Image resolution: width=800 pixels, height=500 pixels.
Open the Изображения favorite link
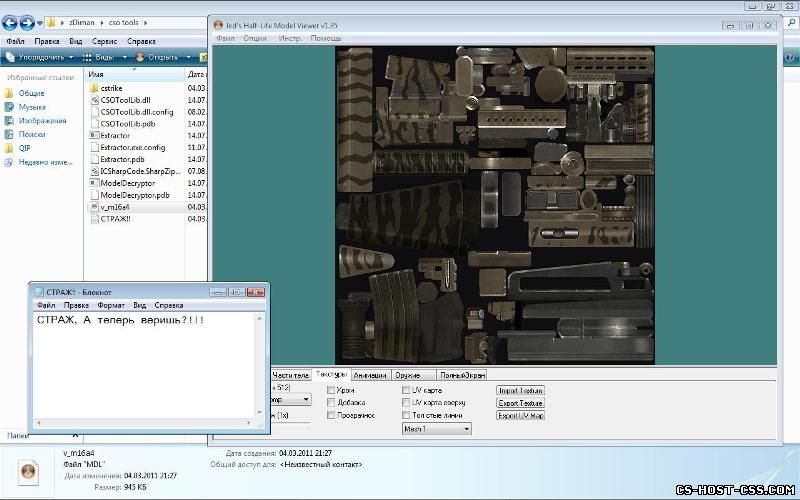42,121
